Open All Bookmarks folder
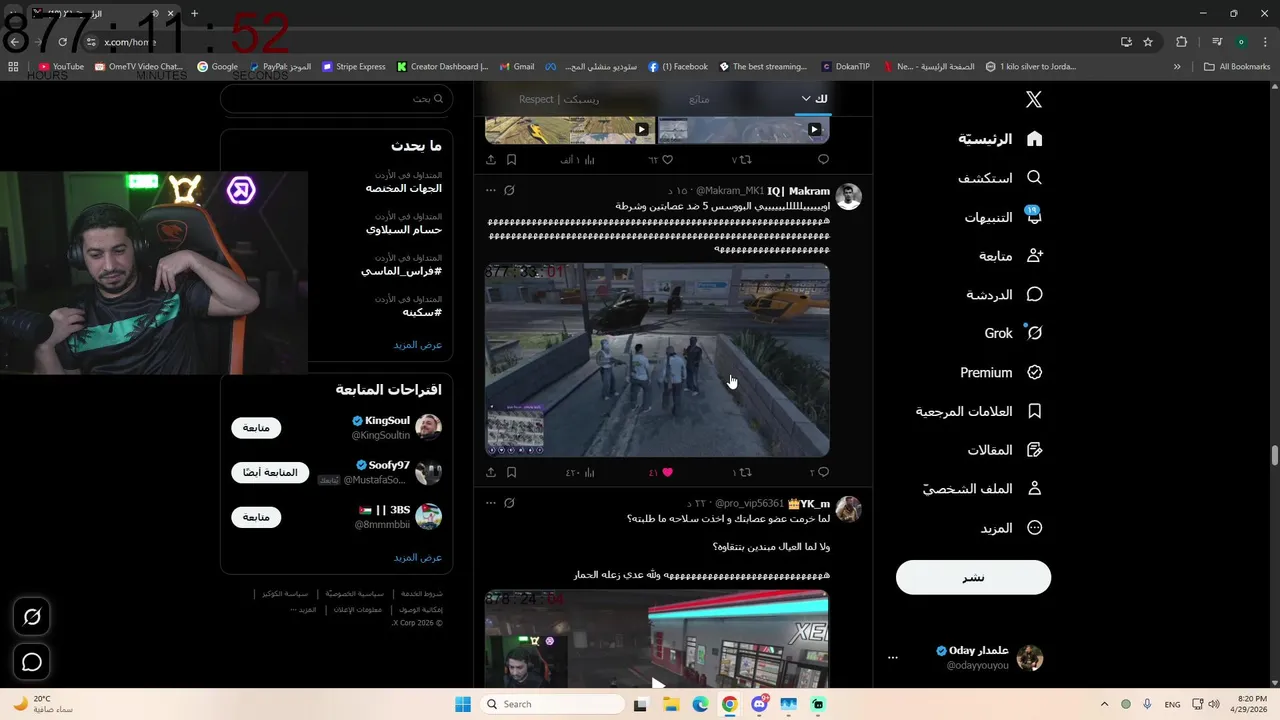This screenshot has height=720, width=1280. [x=1237, y=67]
